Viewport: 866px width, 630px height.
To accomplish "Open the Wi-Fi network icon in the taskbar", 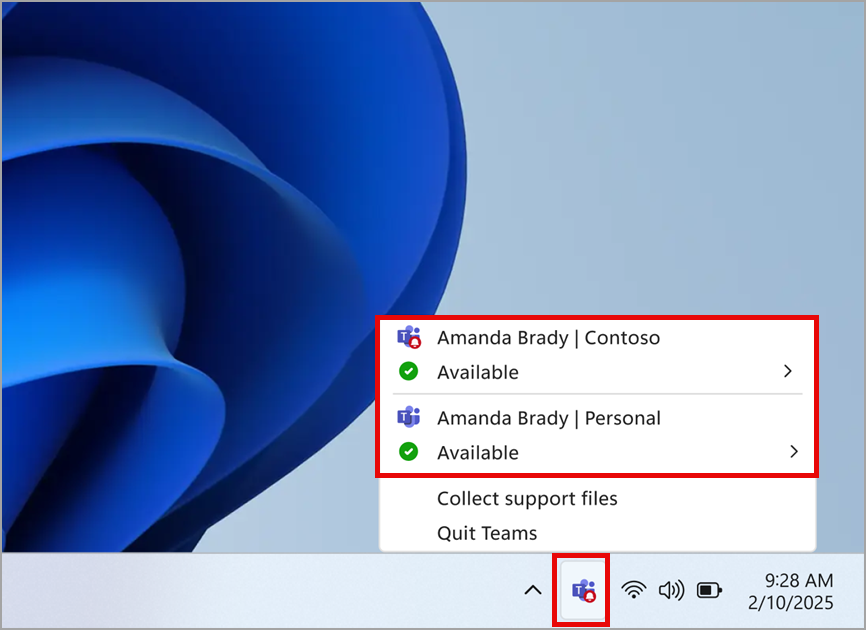I will point(633,590).
